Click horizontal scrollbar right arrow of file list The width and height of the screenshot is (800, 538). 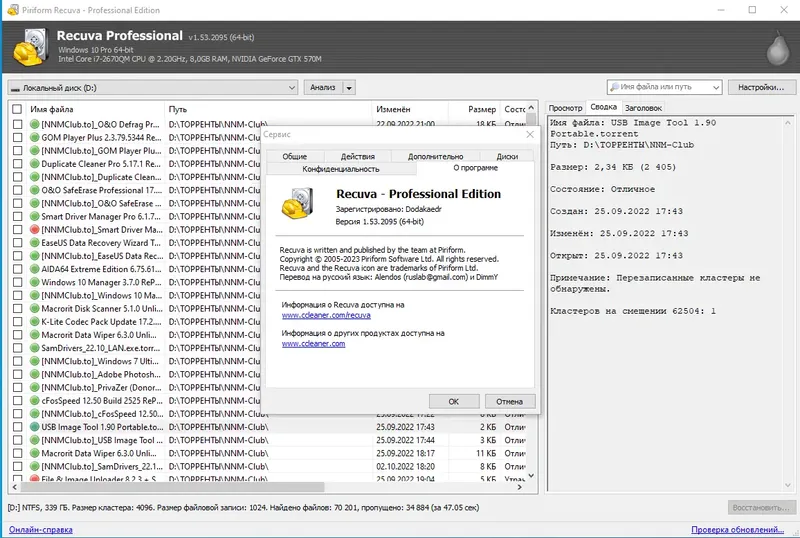[519, 487]
